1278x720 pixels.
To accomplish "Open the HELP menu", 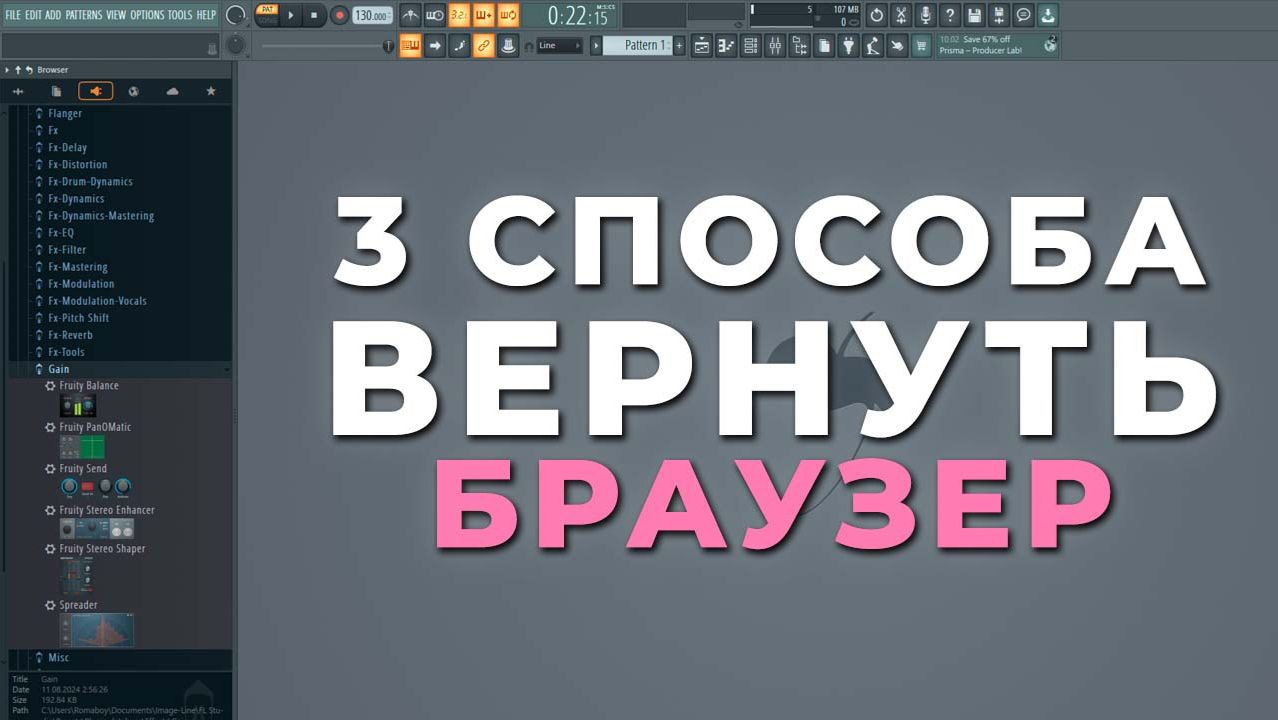I will pyautogui.click(x=206, y=15).
